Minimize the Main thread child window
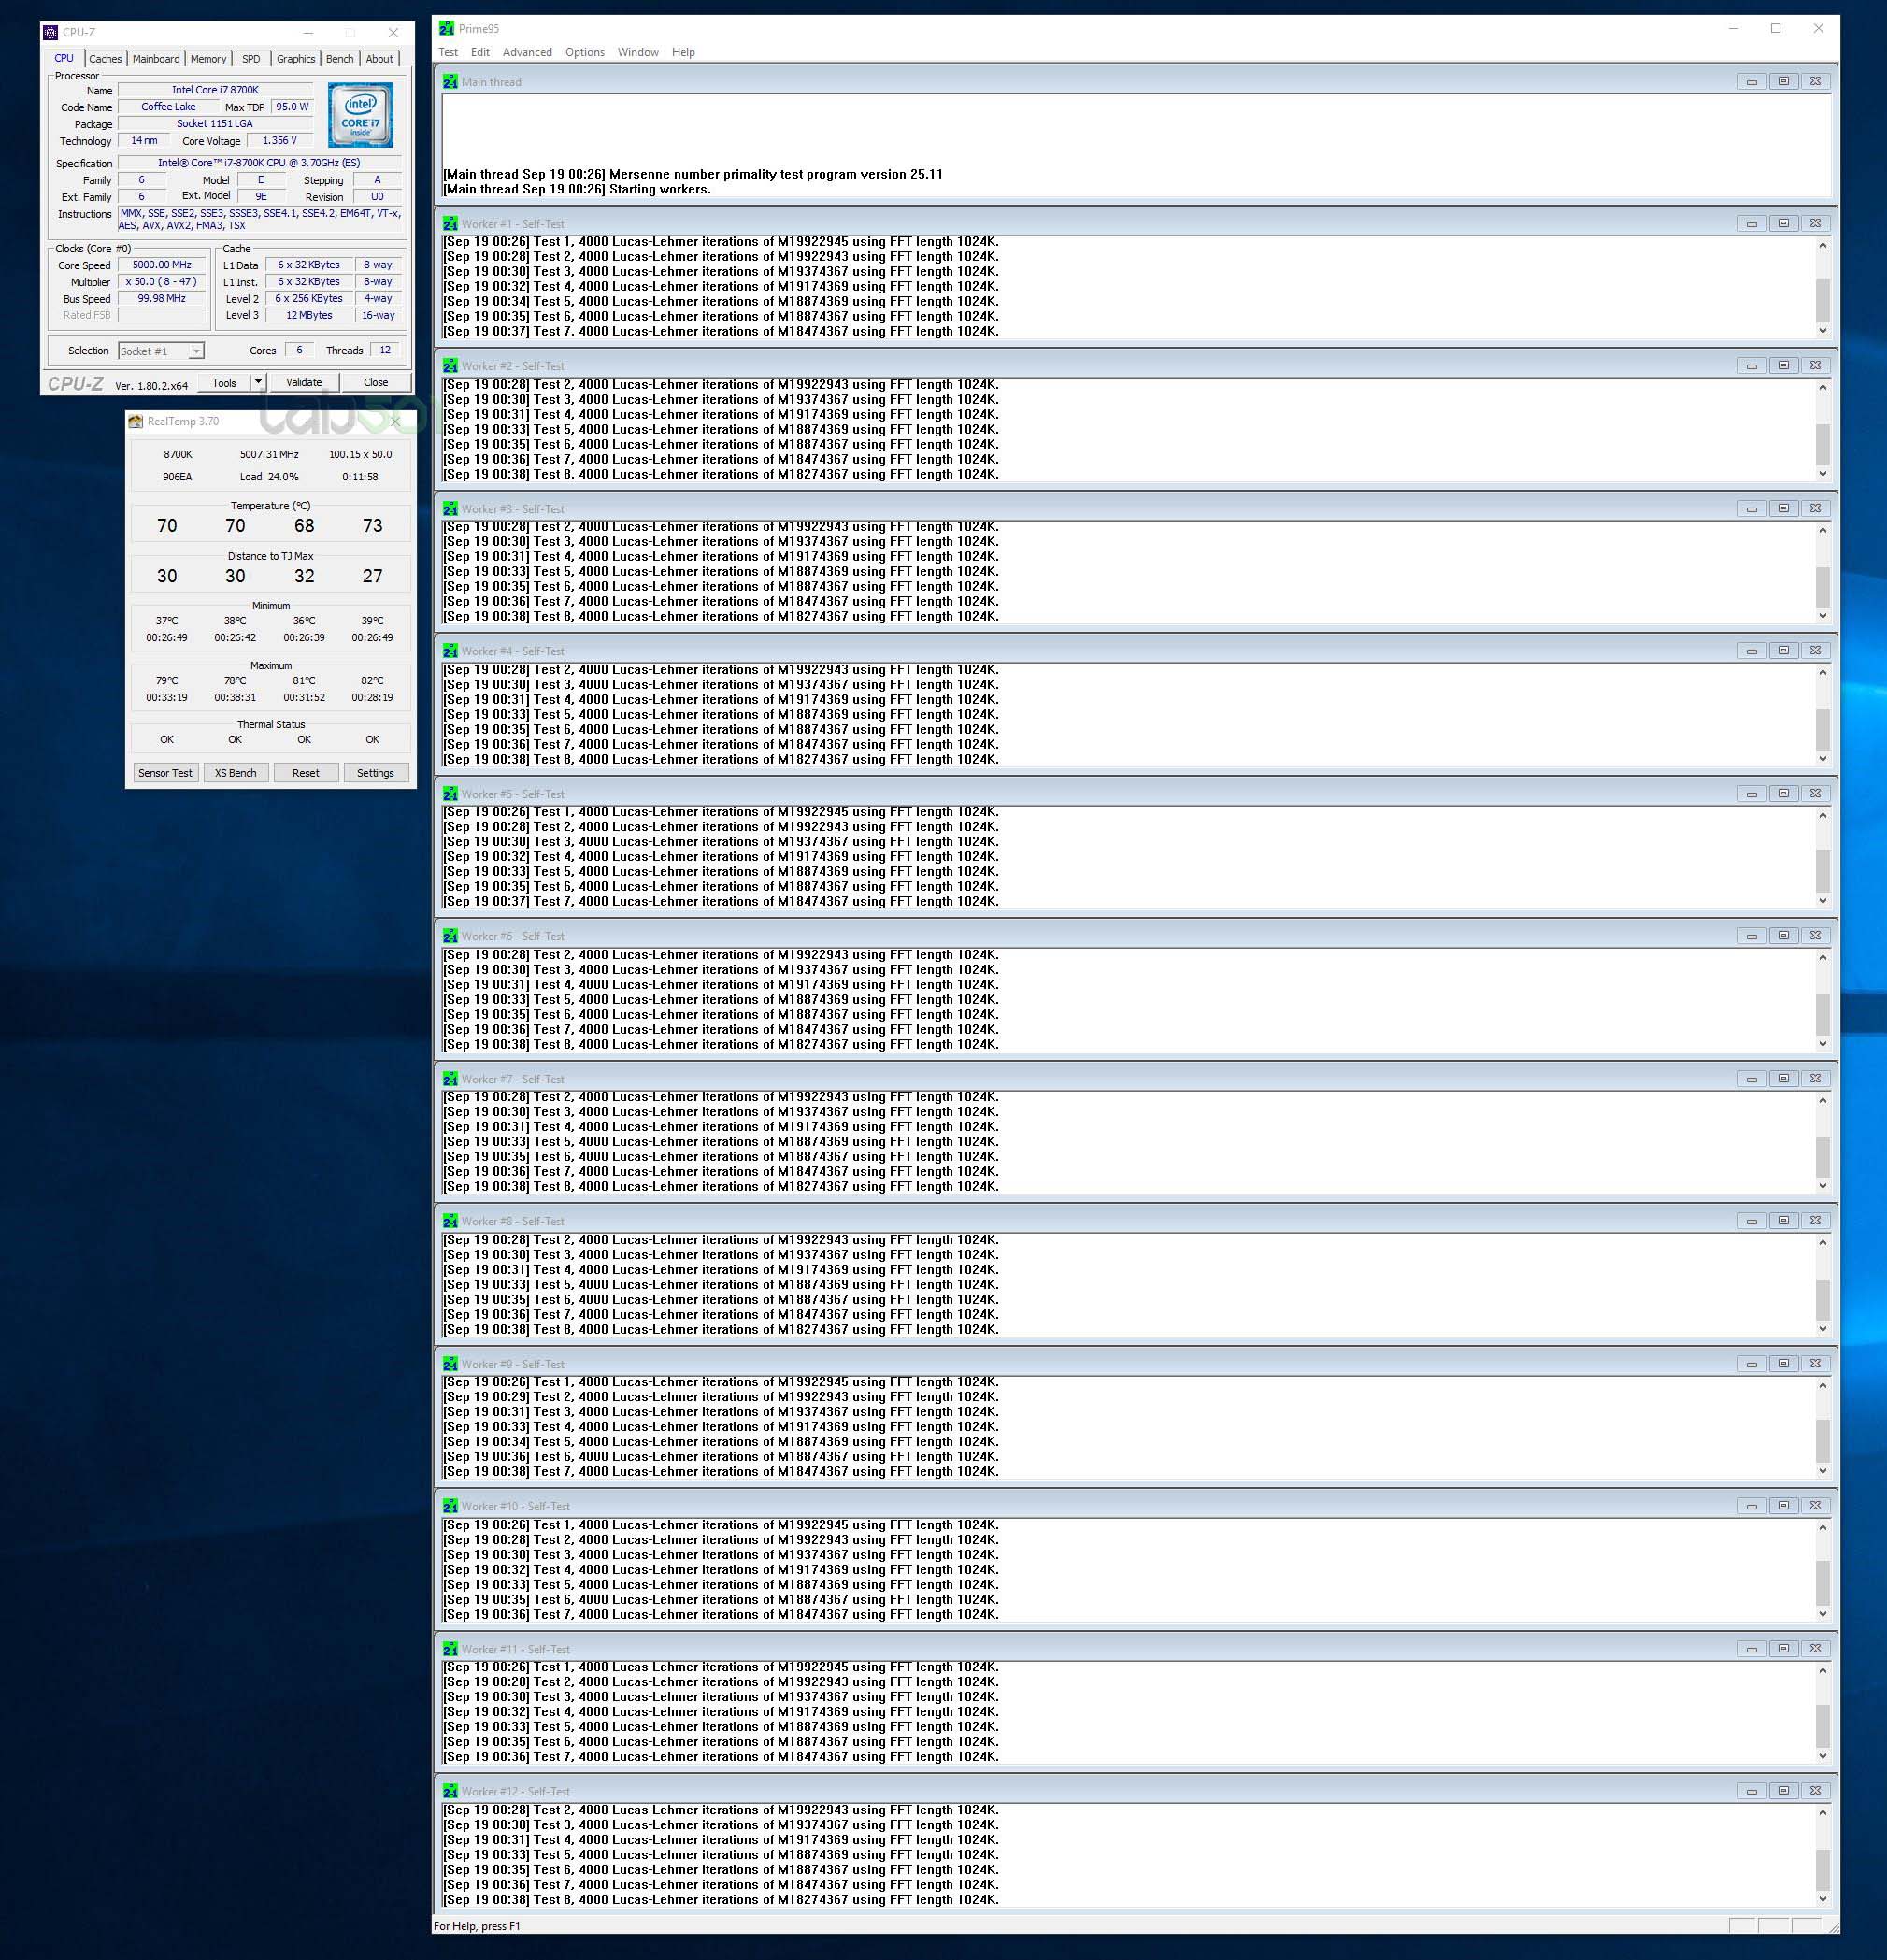 (1751, 81)
